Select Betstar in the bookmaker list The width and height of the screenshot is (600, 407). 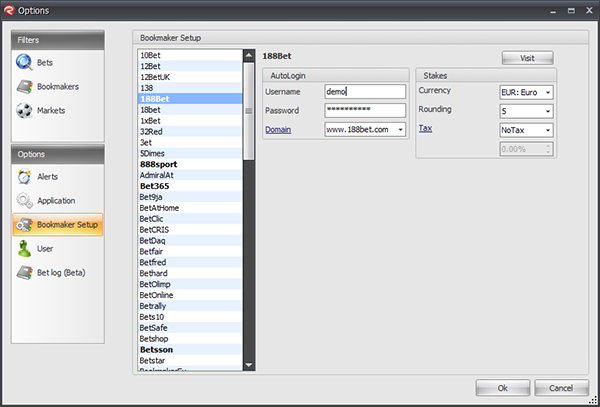click(190, 360)
